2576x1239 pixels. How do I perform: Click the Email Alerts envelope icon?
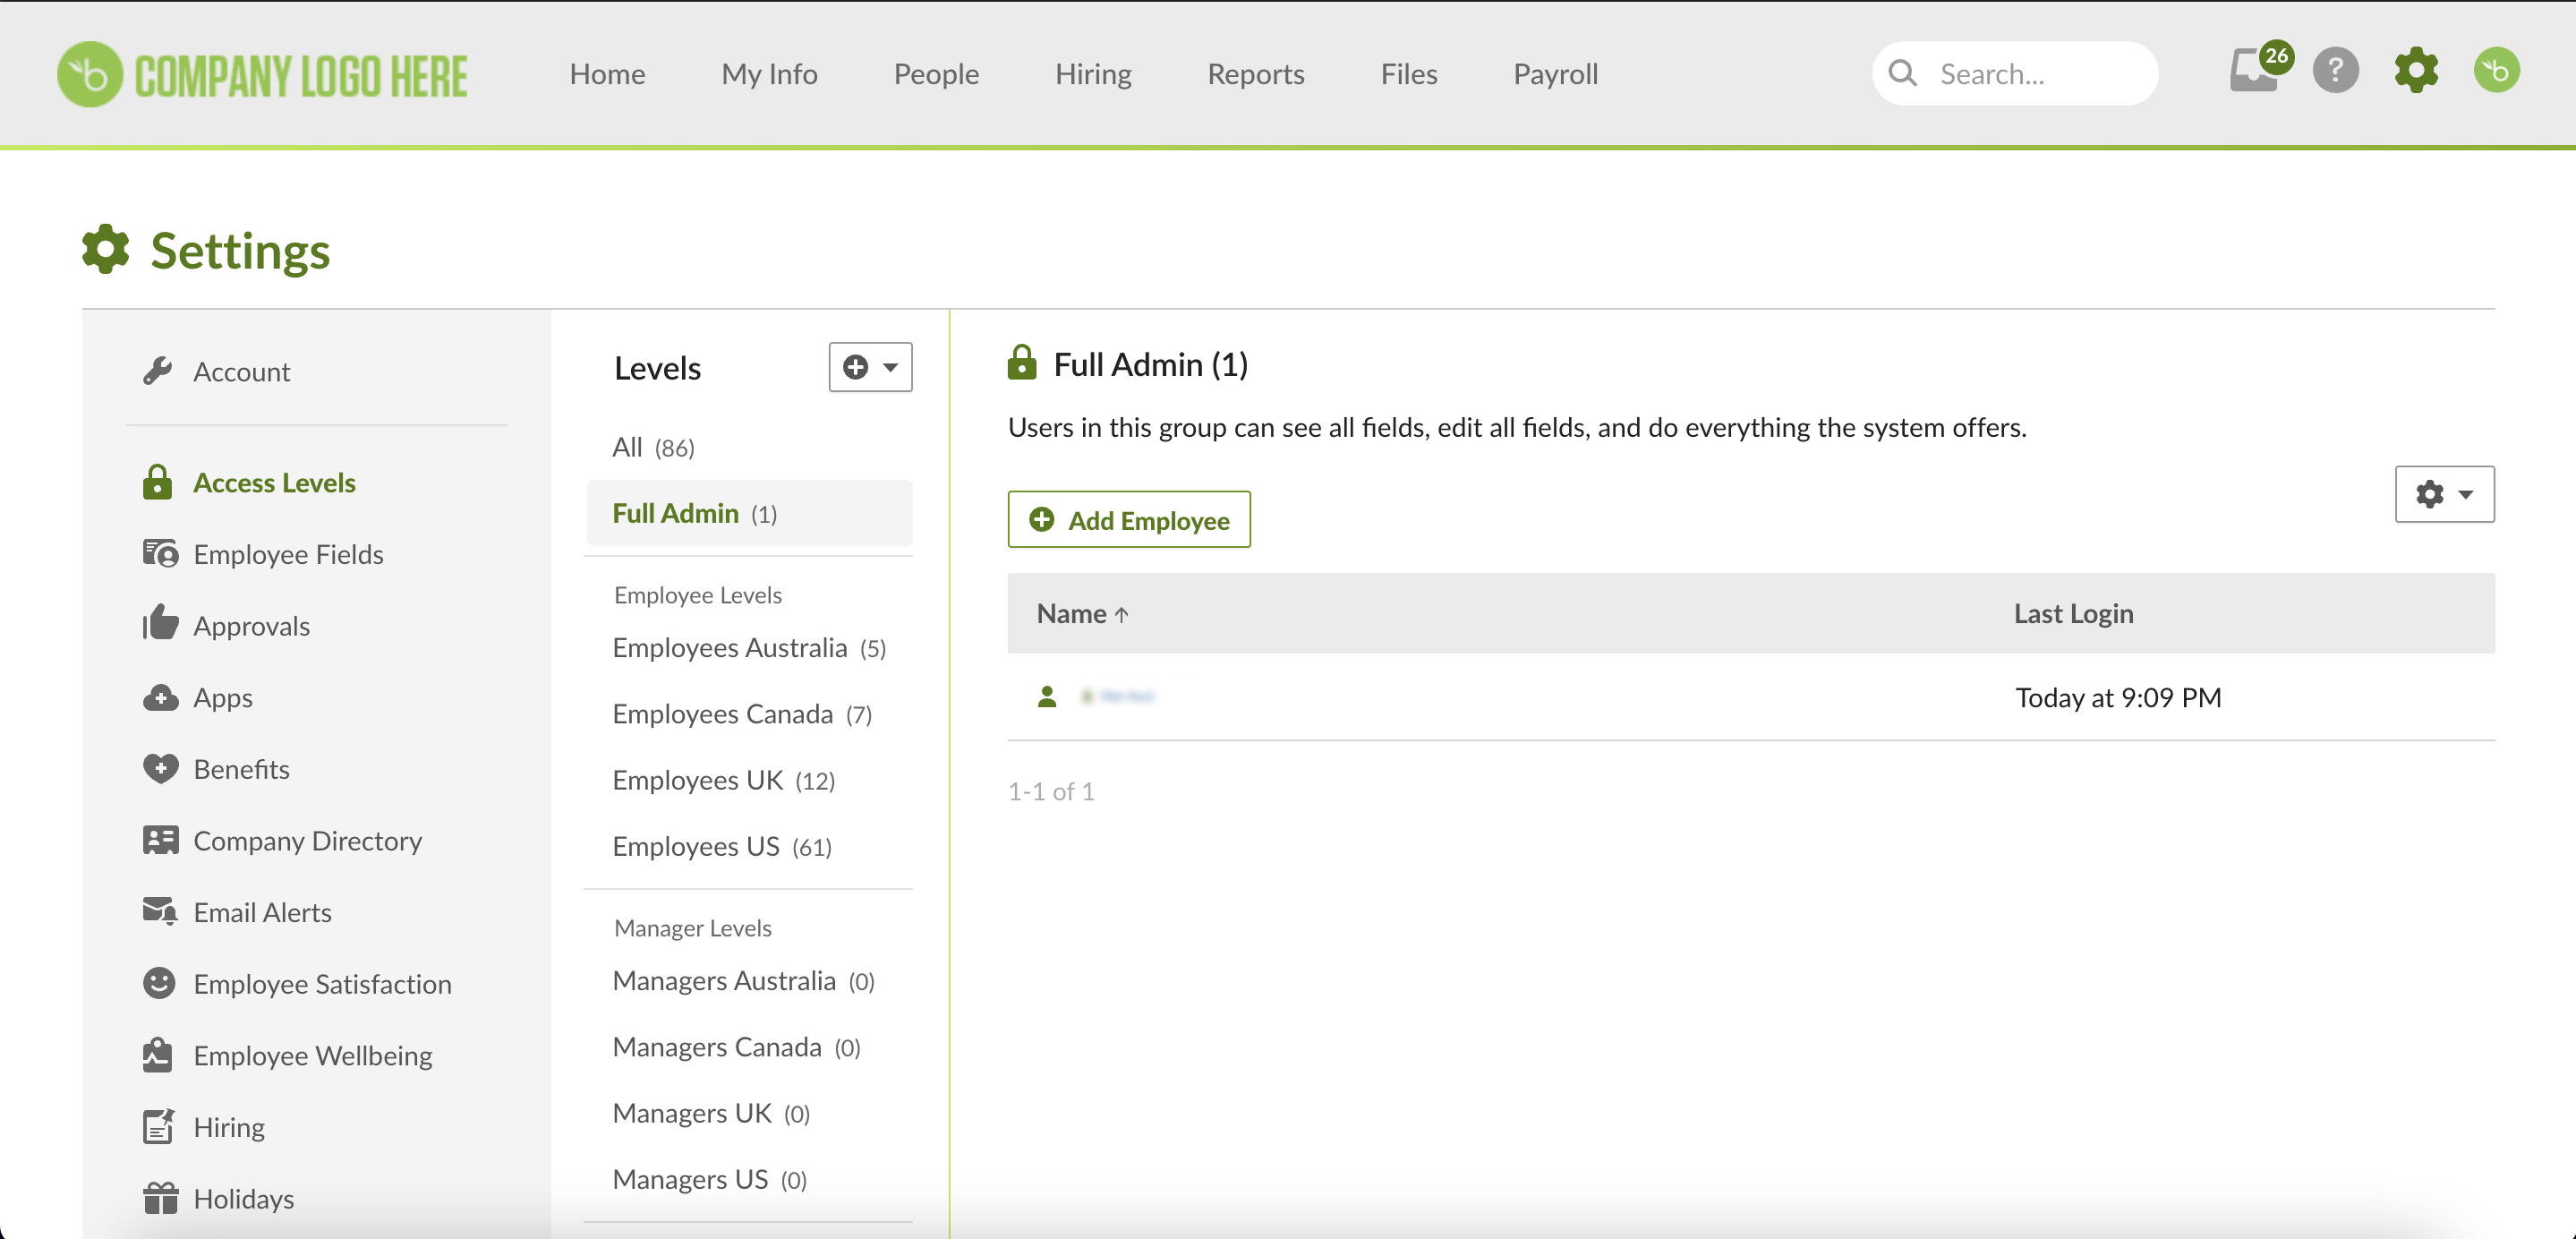pos(159,911)
